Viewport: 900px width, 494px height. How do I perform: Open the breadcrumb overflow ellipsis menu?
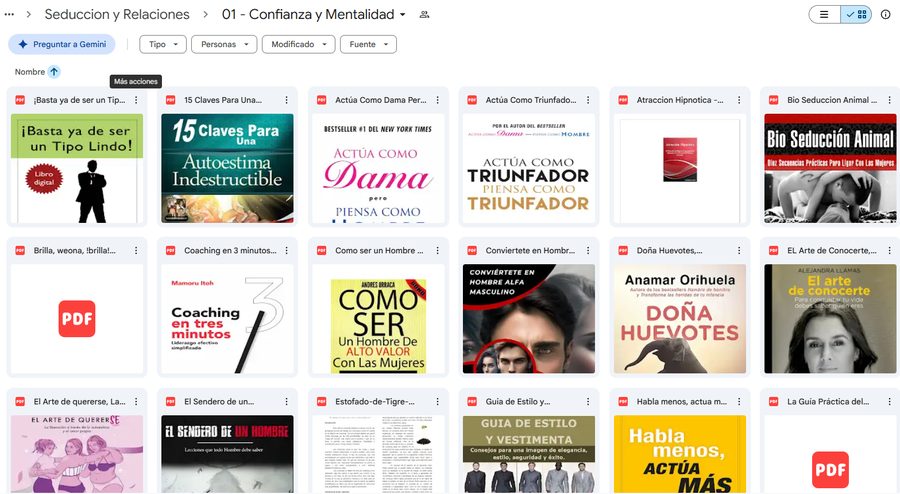(9, 14)
